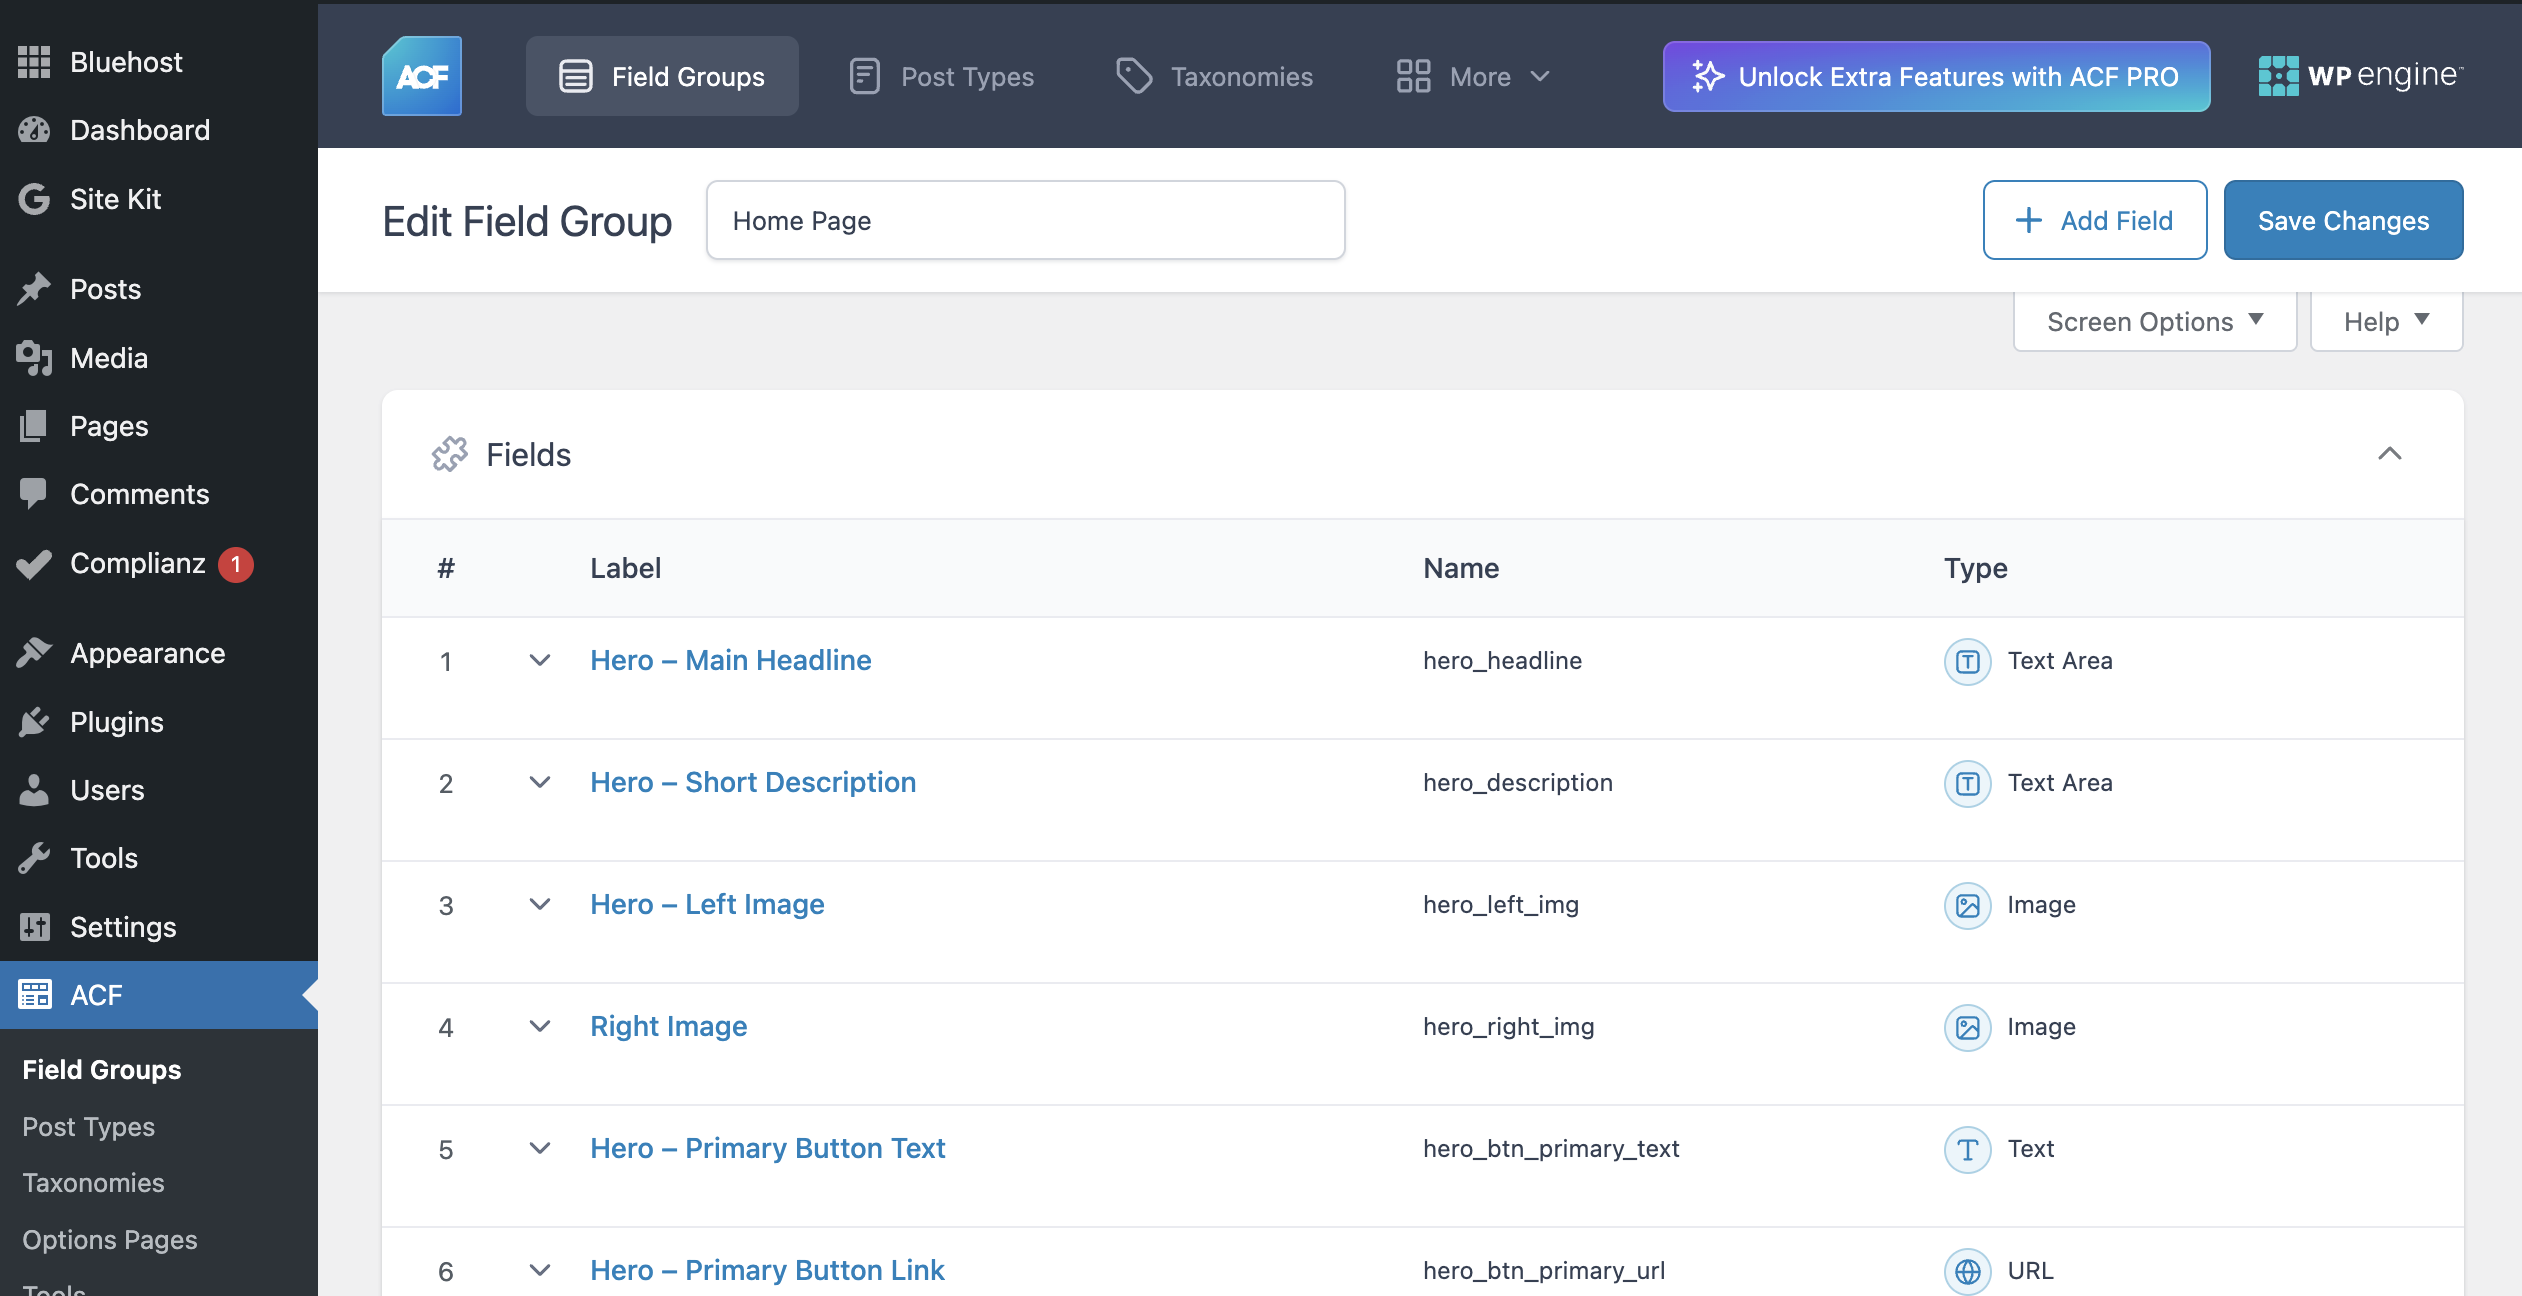Viewport: 2522px width, 1296px height.
Task: Click the Text Area icon for hero_headline
Action: [x=1967, y=661]
